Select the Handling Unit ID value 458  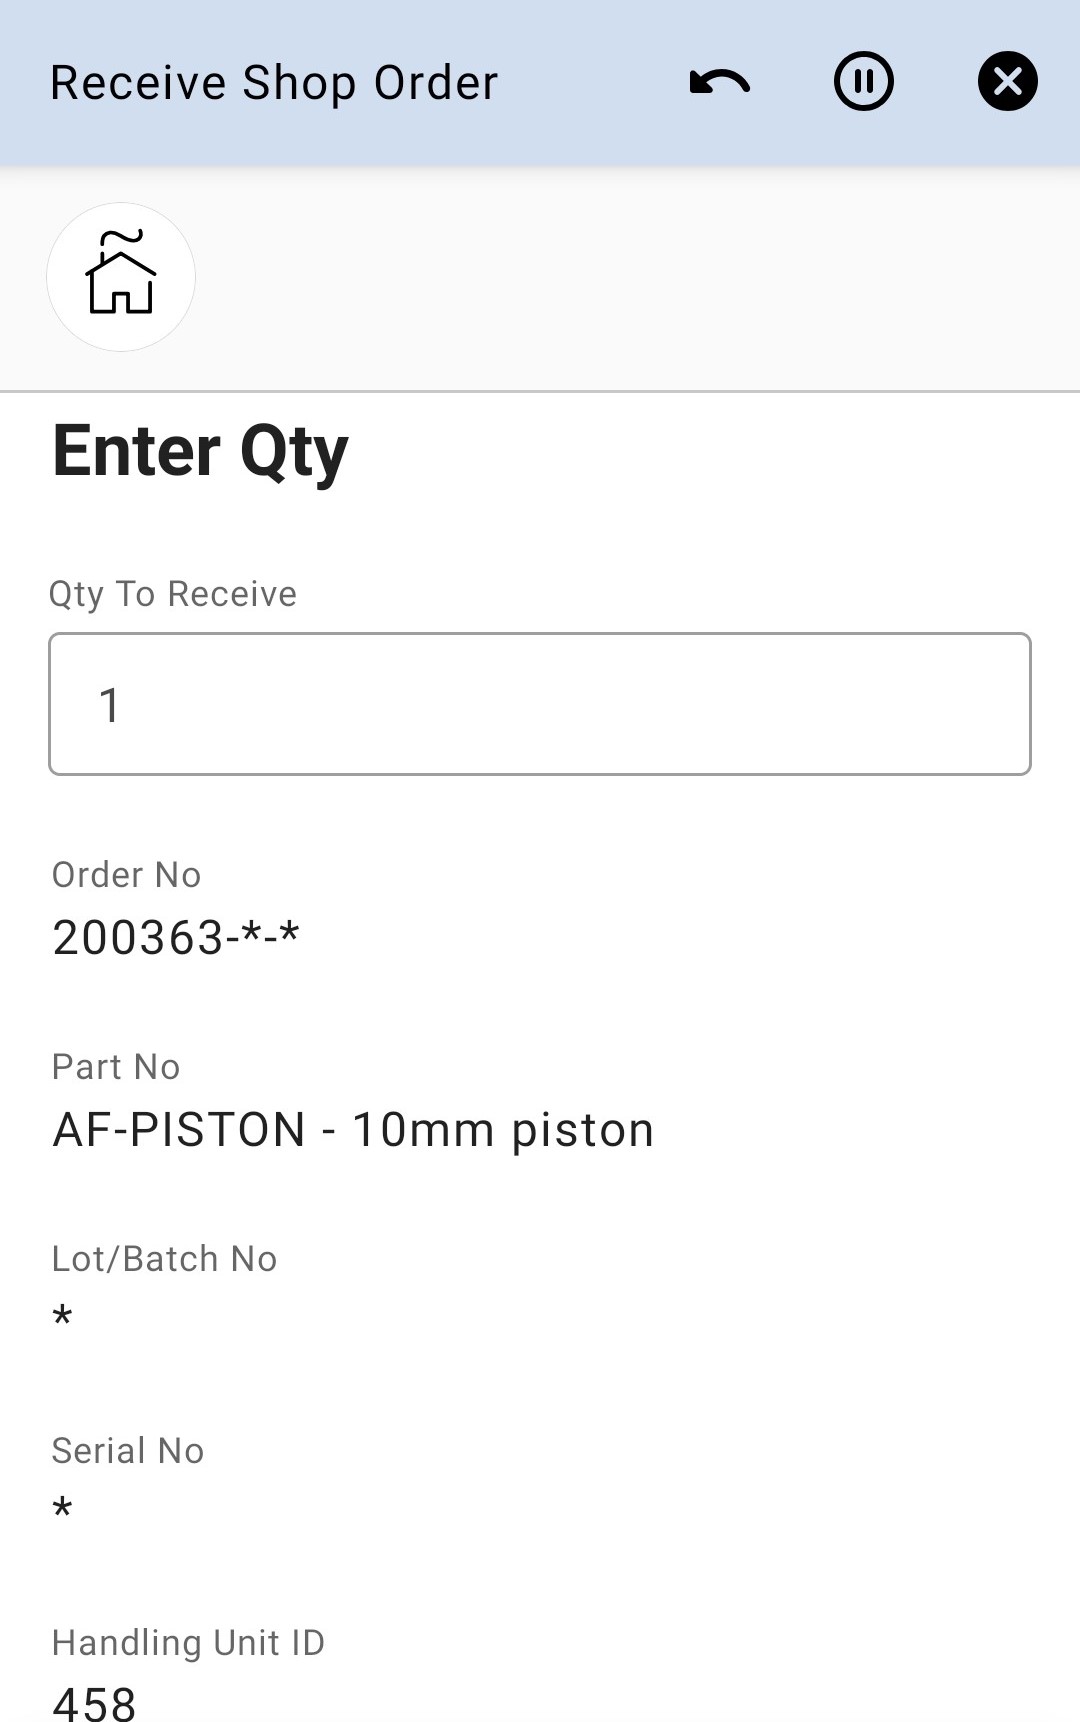tap(94, 1703)
